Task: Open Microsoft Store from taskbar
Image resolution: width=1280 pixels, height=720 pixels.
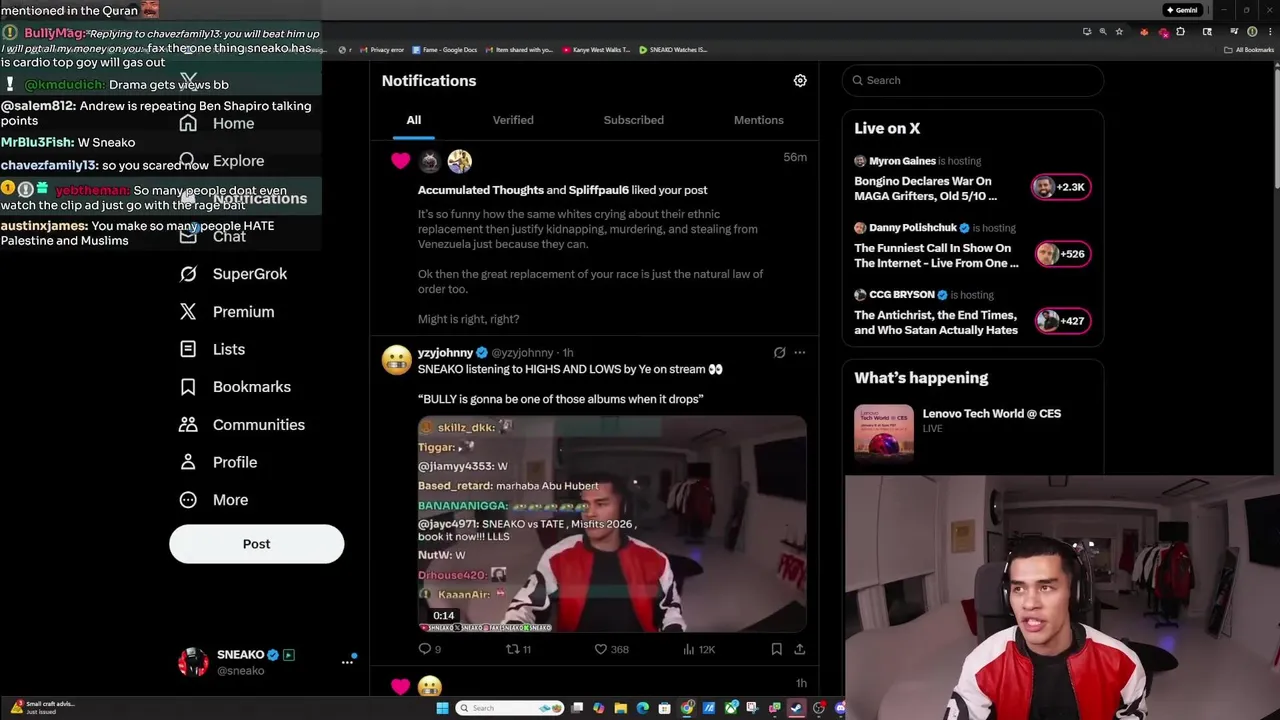Action: (664, 708)
